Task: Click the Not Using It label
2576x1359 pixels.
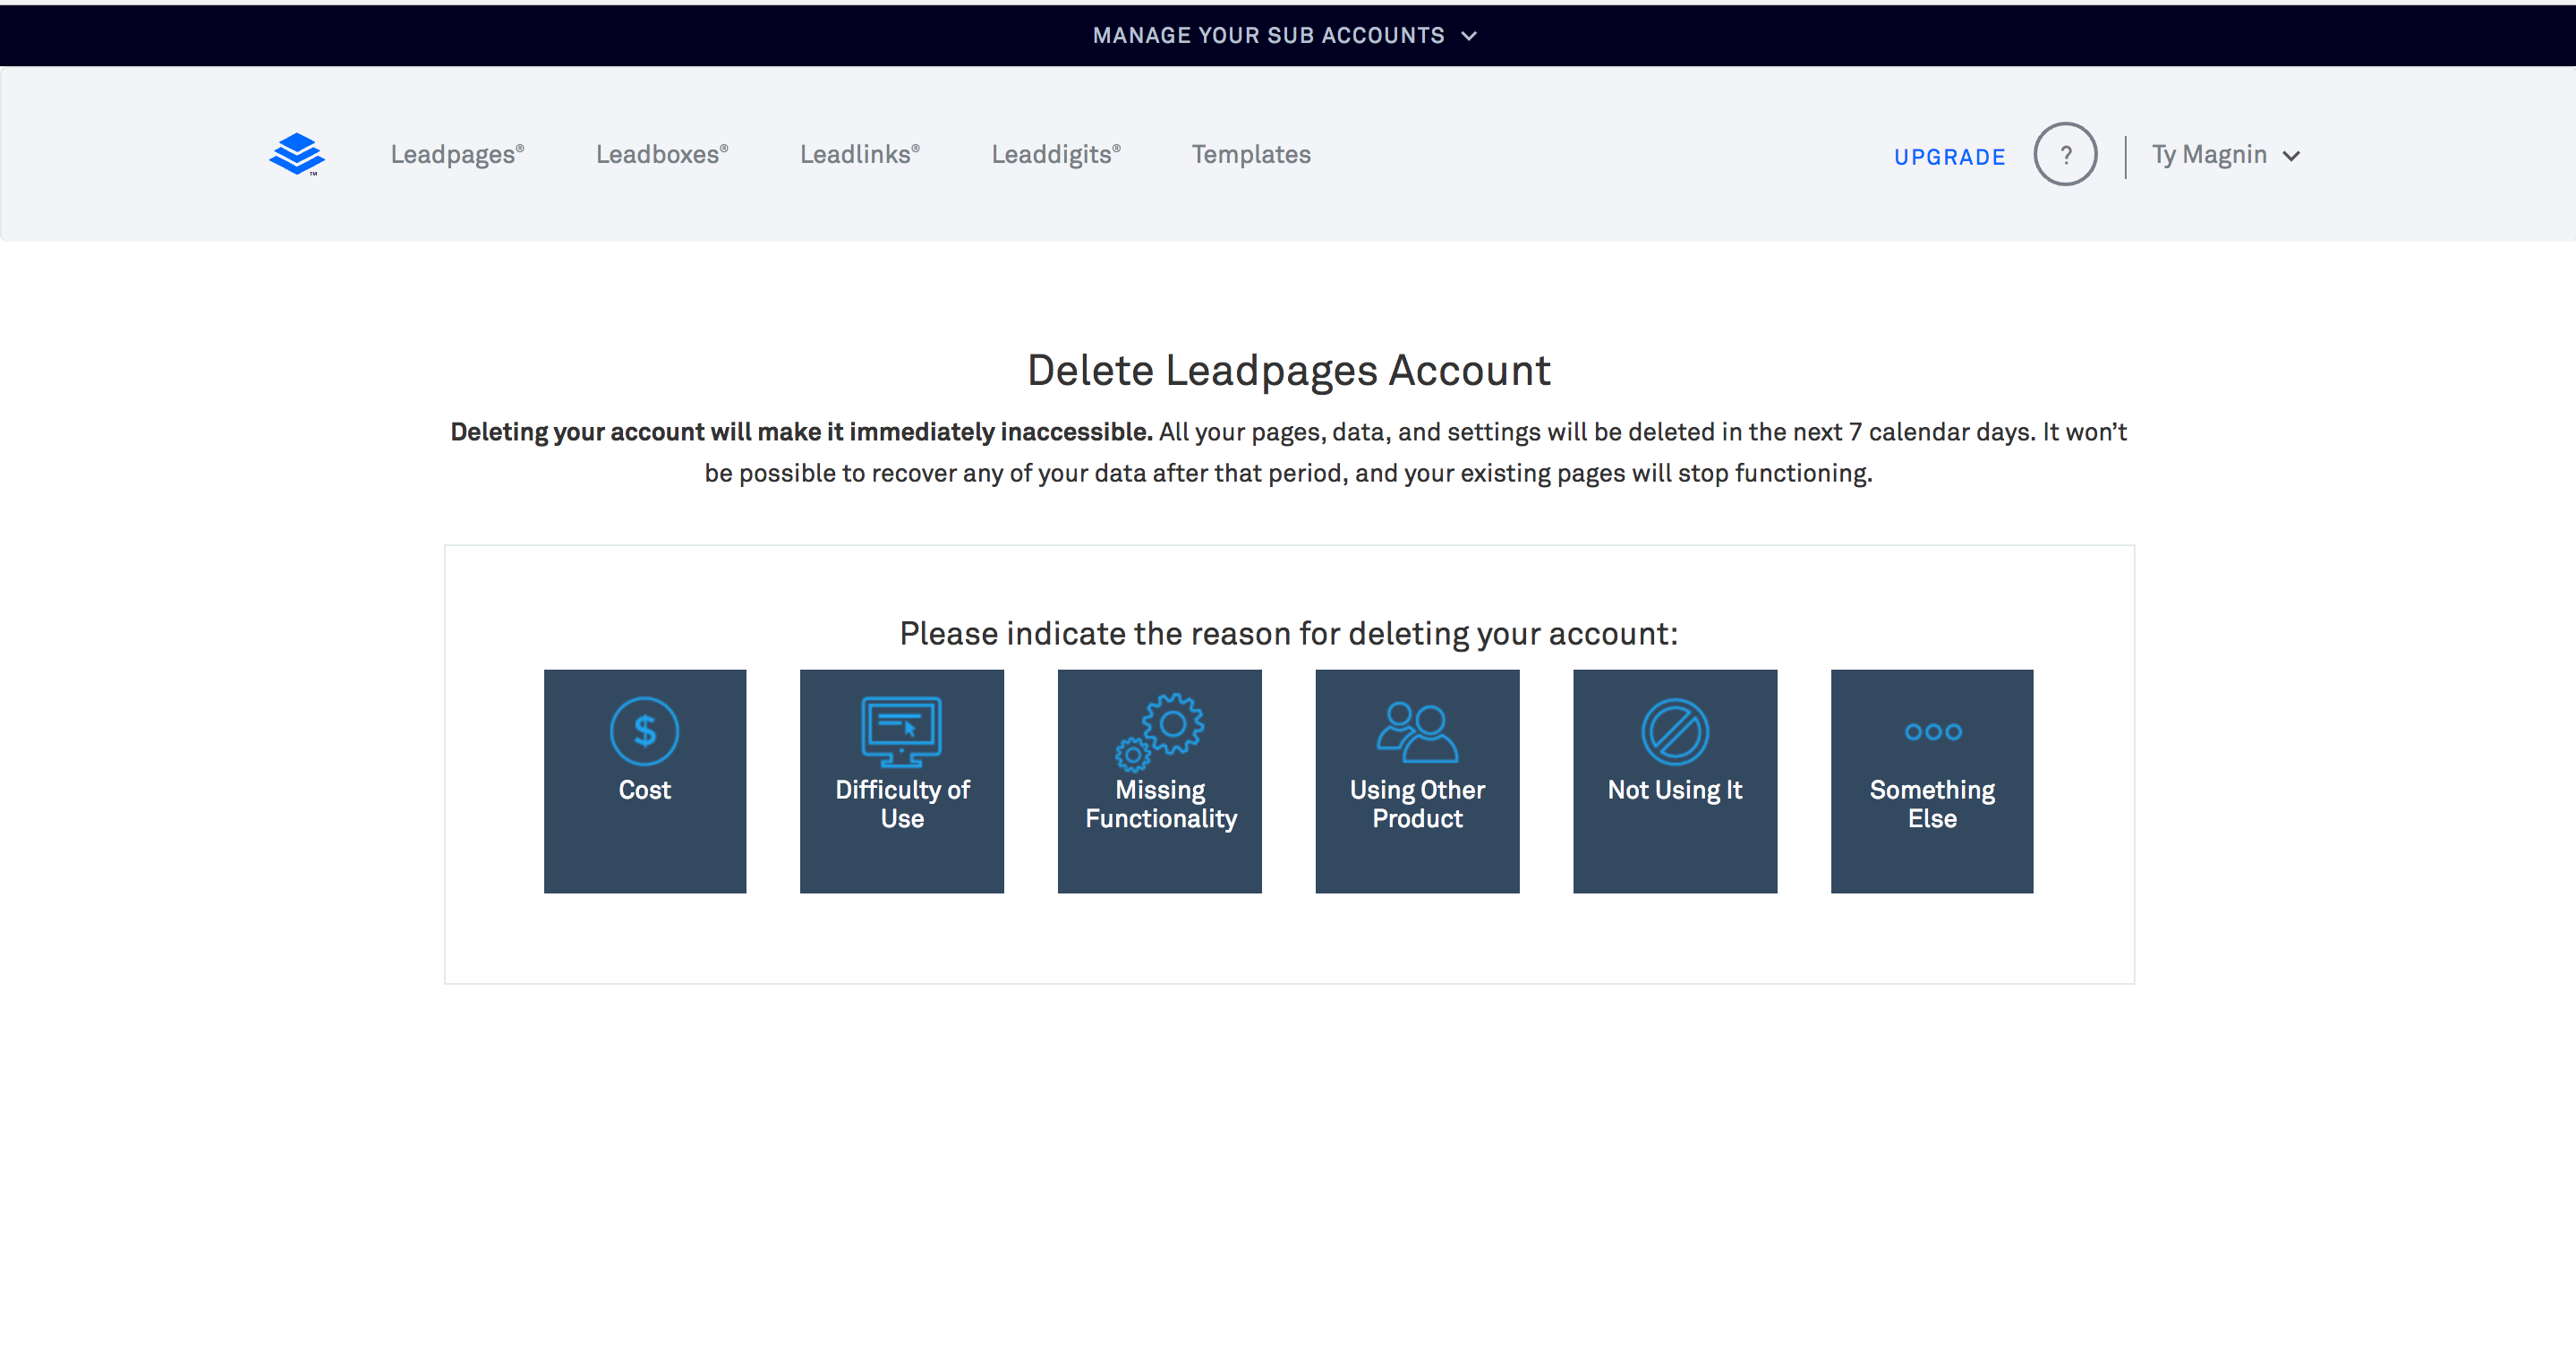Action: point(1675,790)
